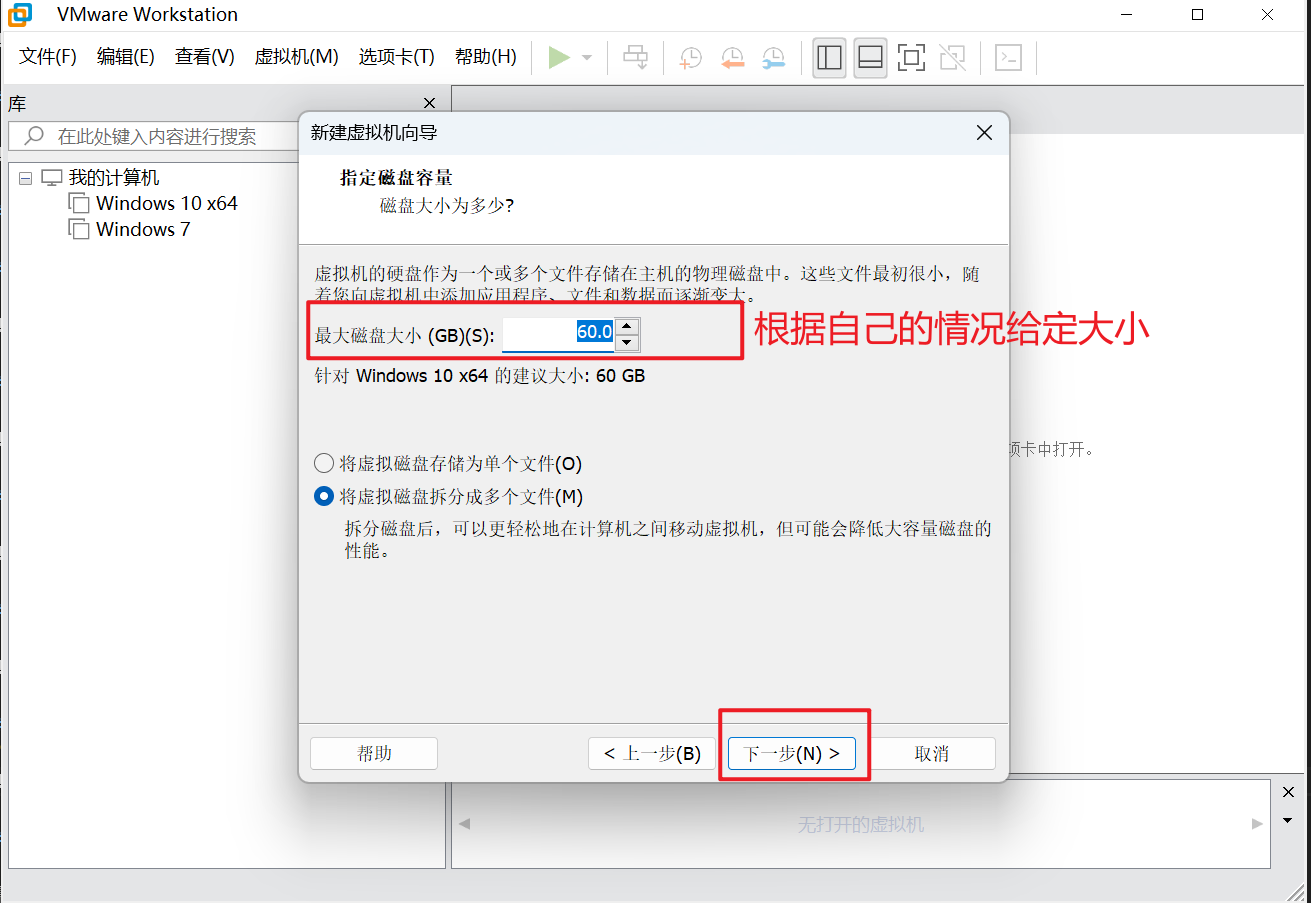Toggle the thumbnail bar view icon
This screenshot has height=903, width=1311.
pos(870,58)
